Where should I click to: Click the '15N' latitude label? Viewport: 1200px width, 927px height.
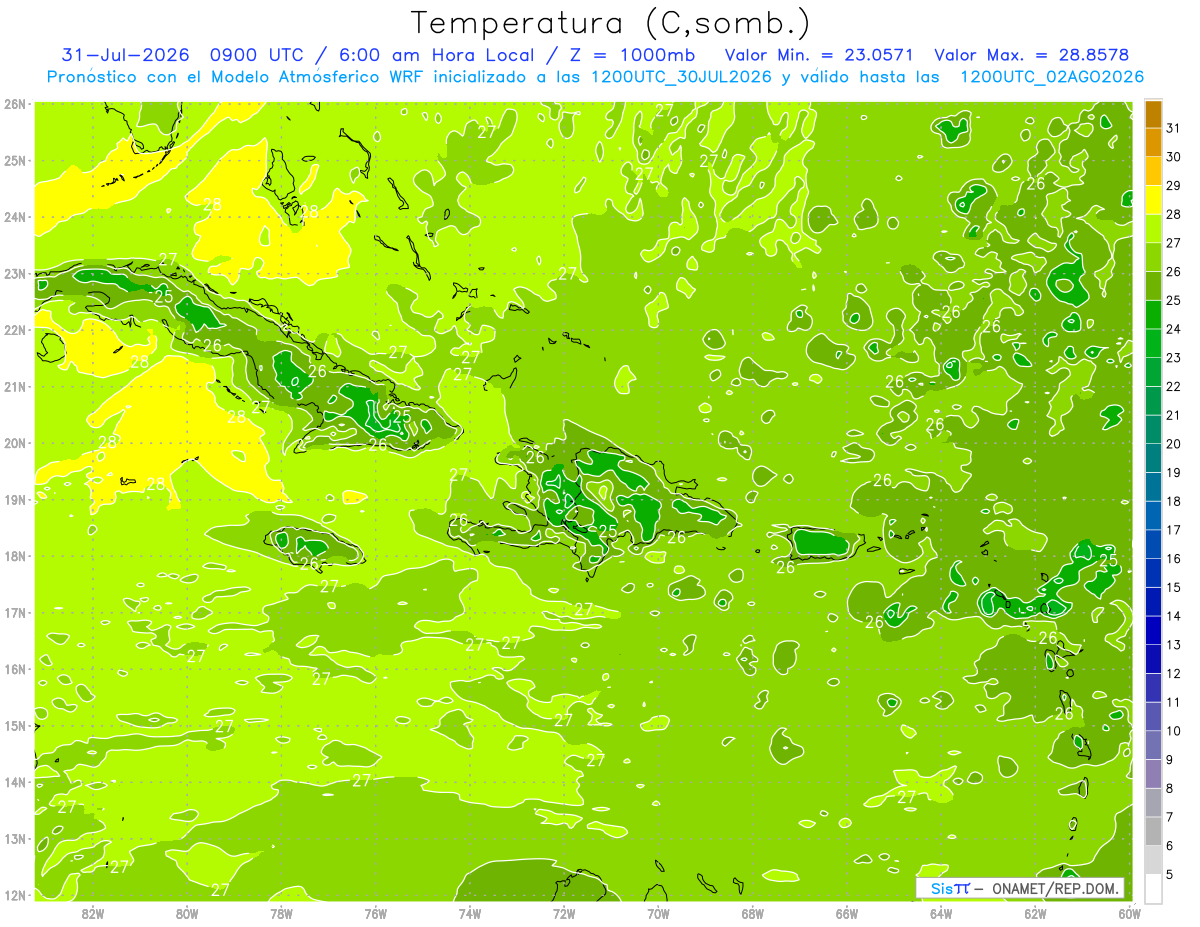click(x=15, y=725)
